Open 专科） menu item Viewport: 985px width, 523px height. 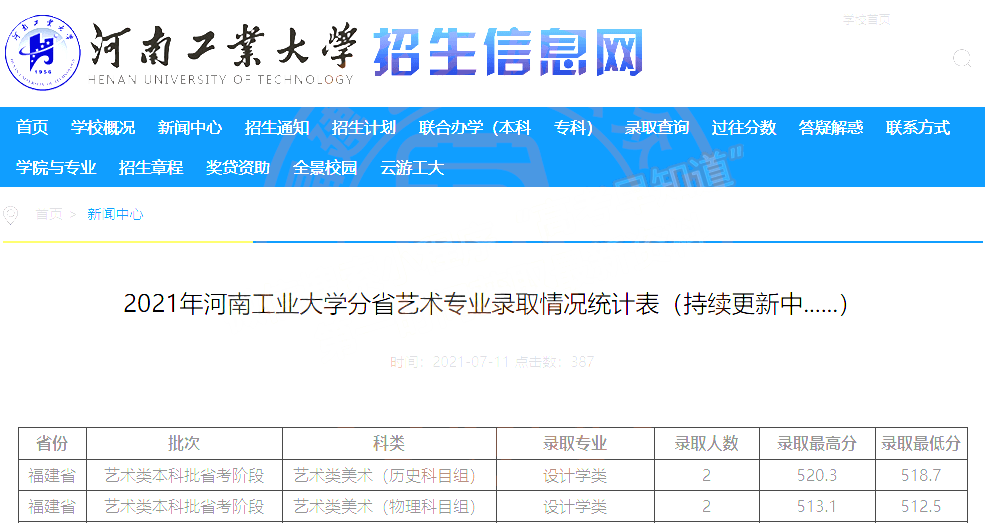coord(574,127)
